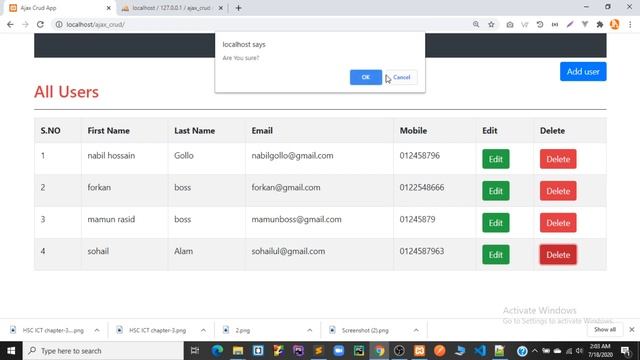Edit the nabil hossain row

[496, 159]
